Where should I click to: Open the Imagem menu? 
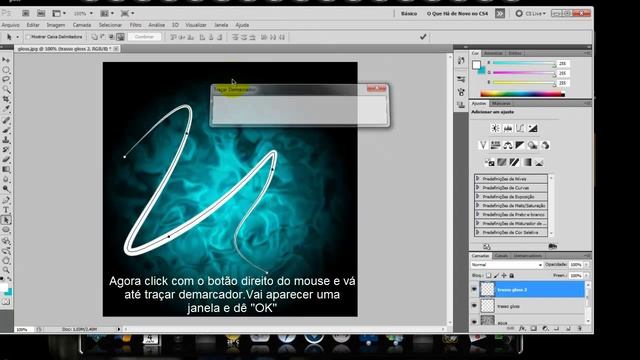(56, 25)
